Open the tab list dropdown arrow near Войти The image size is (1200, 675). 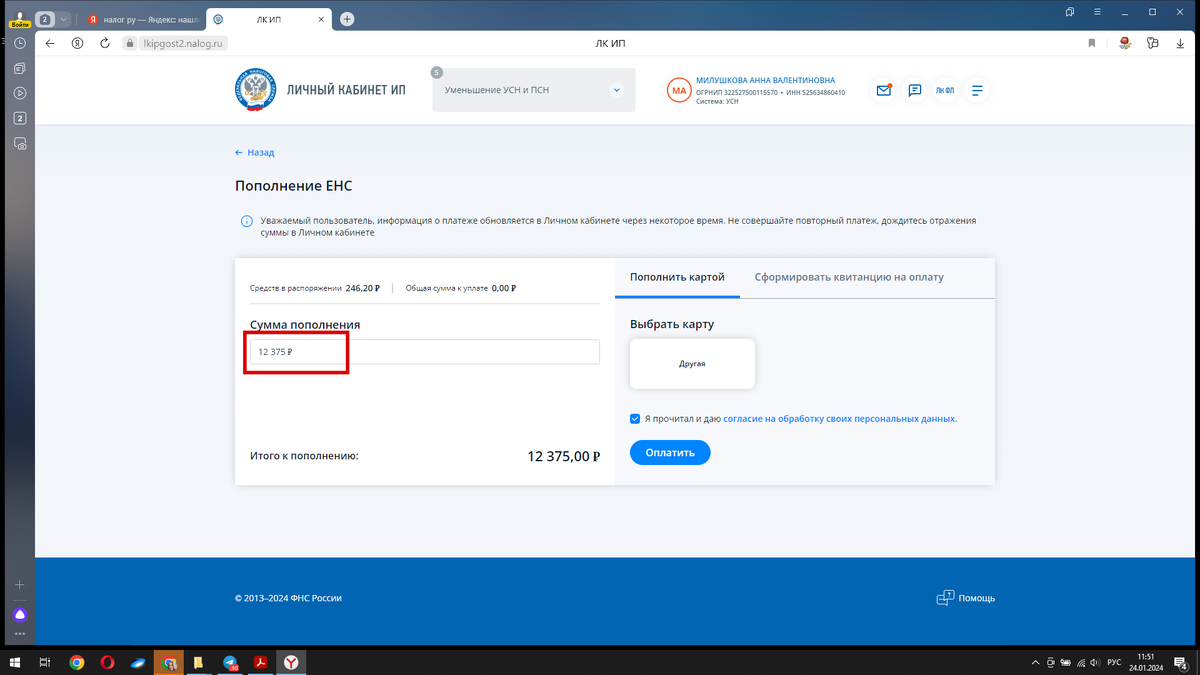(62, 18)
